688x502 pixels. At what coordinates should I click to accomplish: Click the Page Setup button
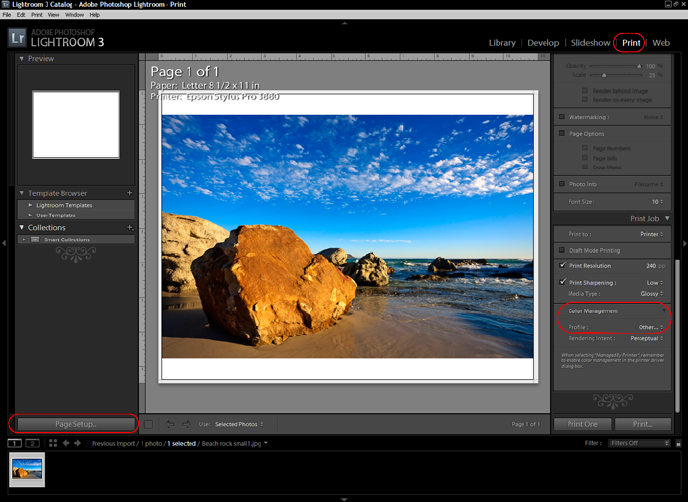coord(76,424)
